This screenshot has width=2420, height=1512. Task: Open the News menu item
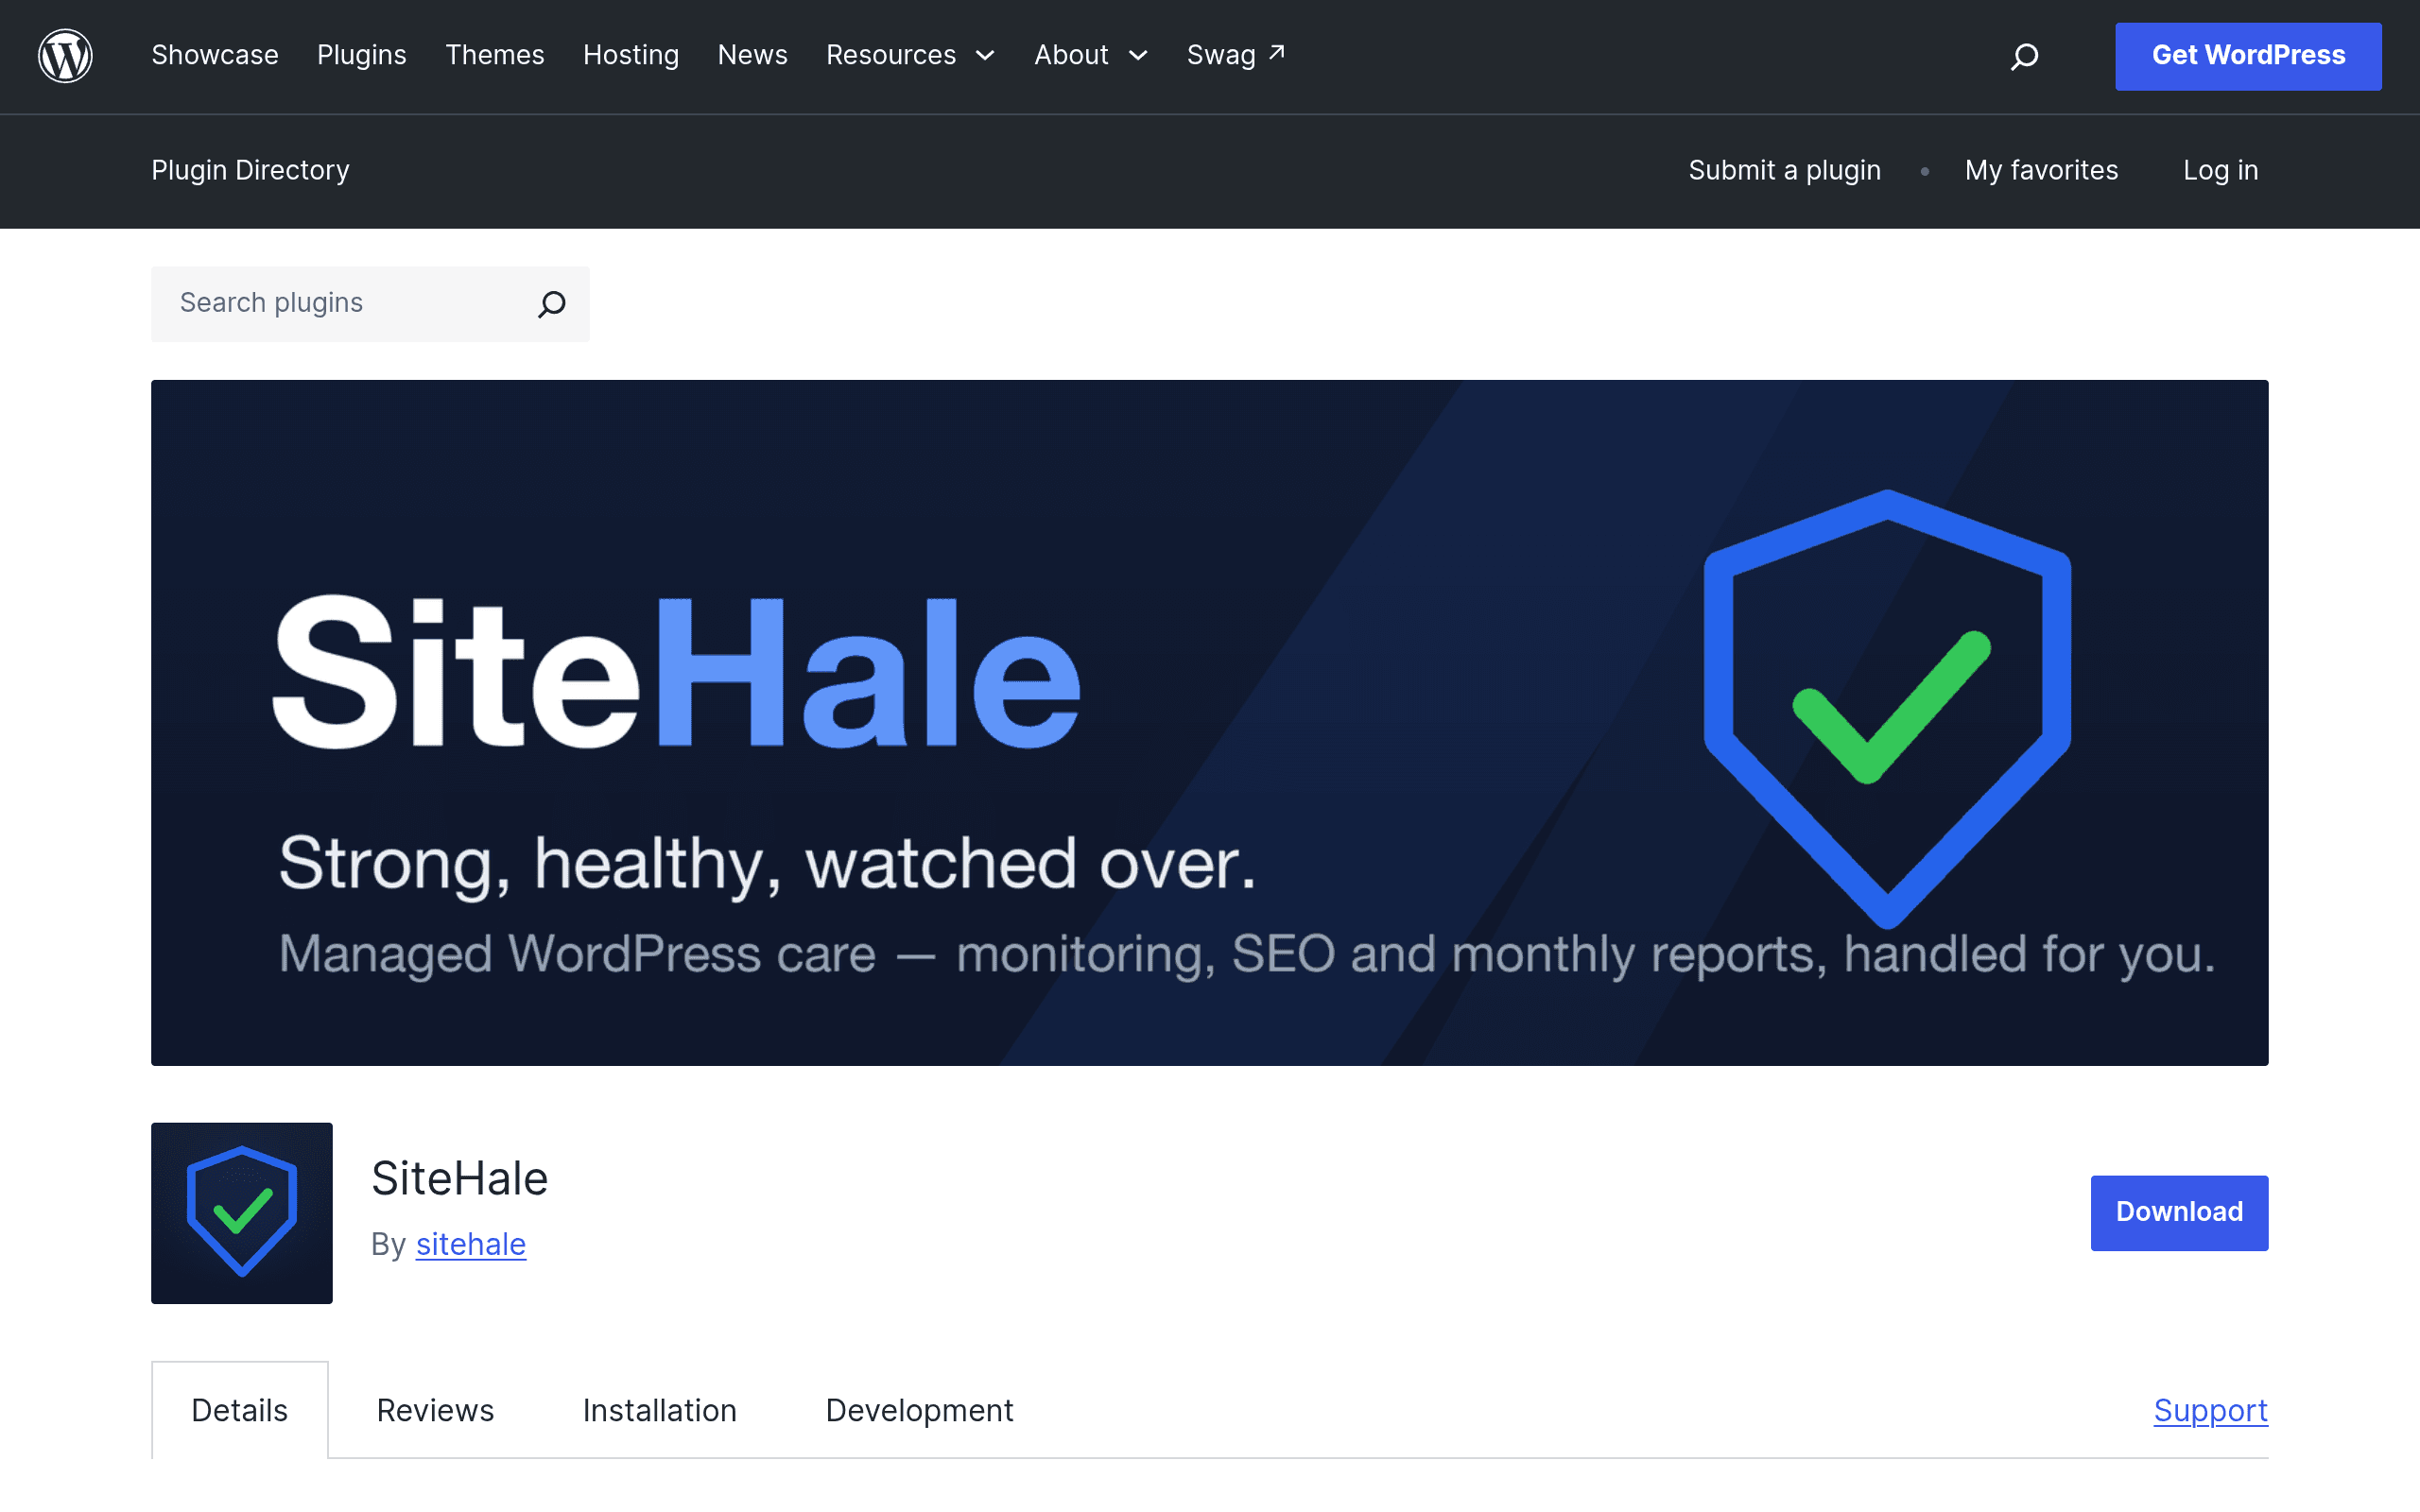point(753,55)
